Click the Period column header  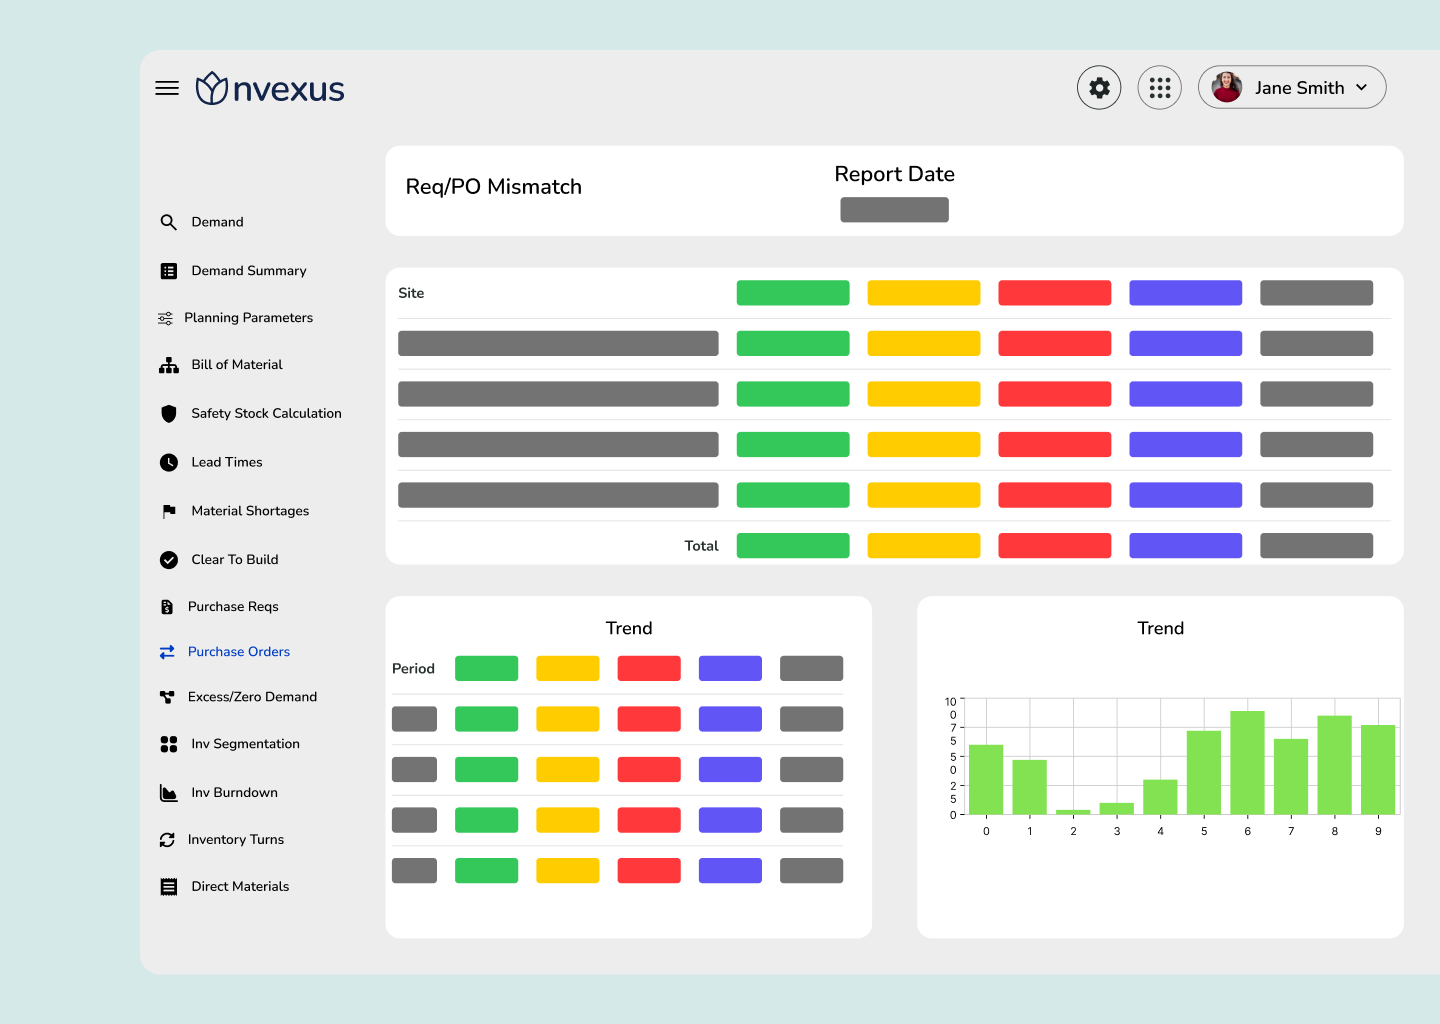click(413, 669)
